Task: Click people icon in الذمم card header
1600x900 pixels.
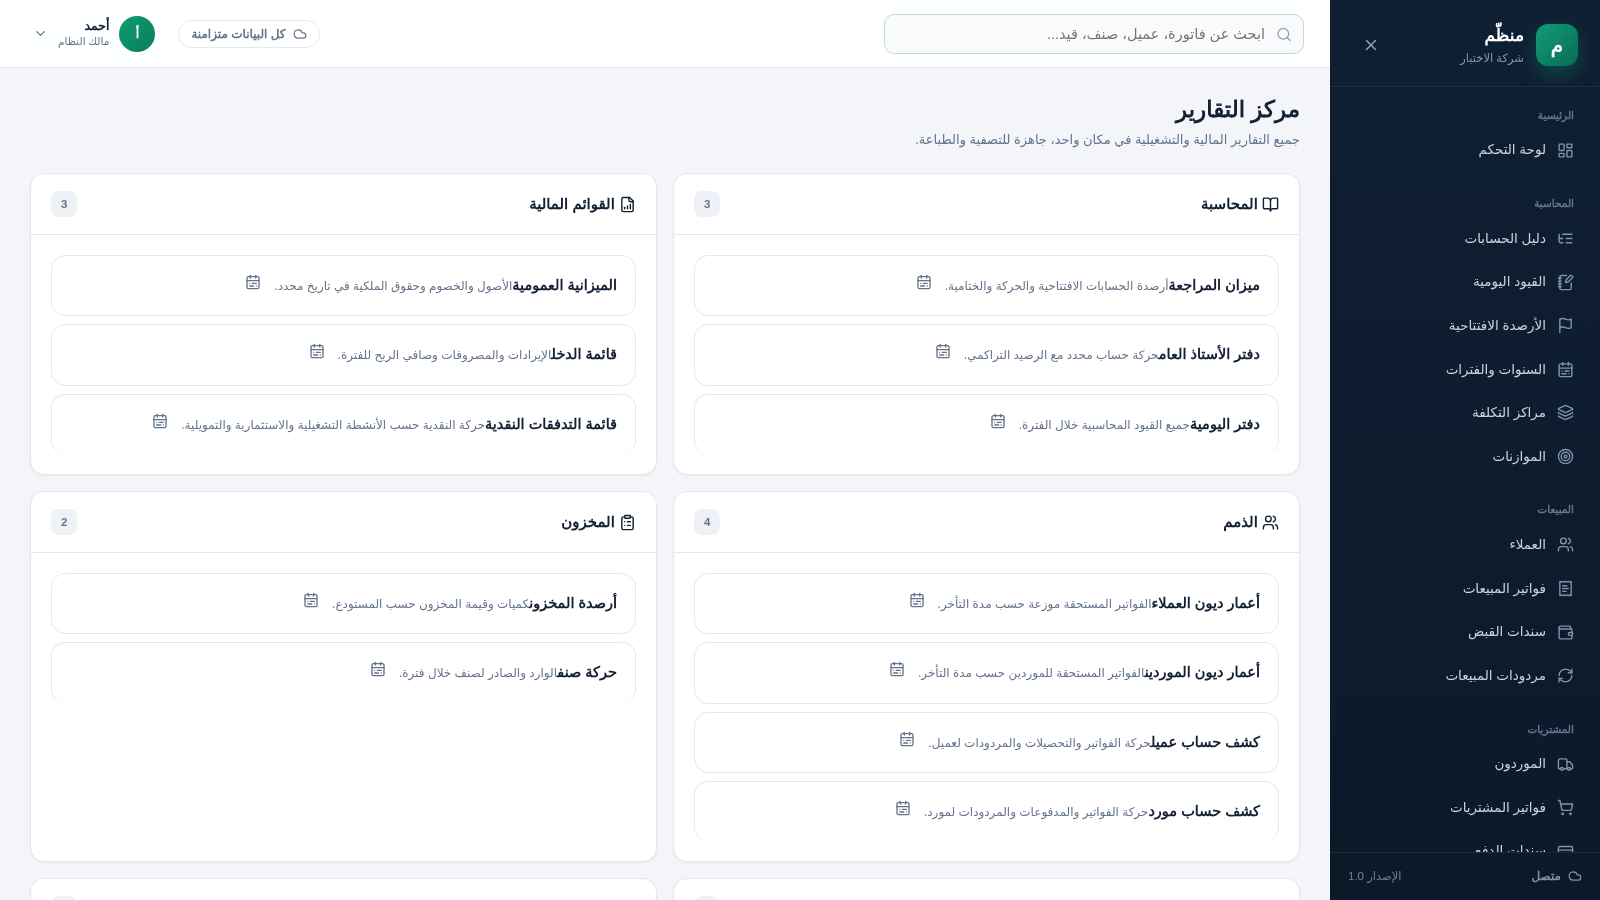Action: pos(1270,522)
